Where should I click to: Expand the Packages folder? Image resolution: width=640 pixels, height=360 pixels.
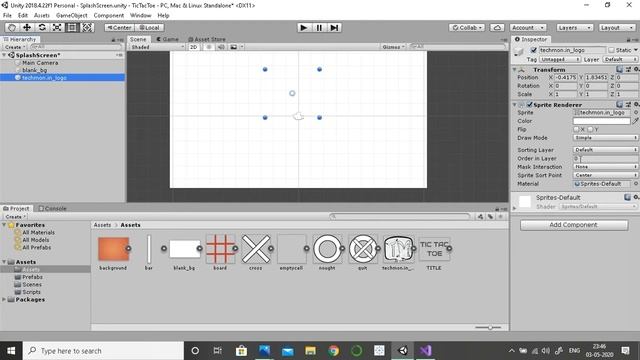4,300
